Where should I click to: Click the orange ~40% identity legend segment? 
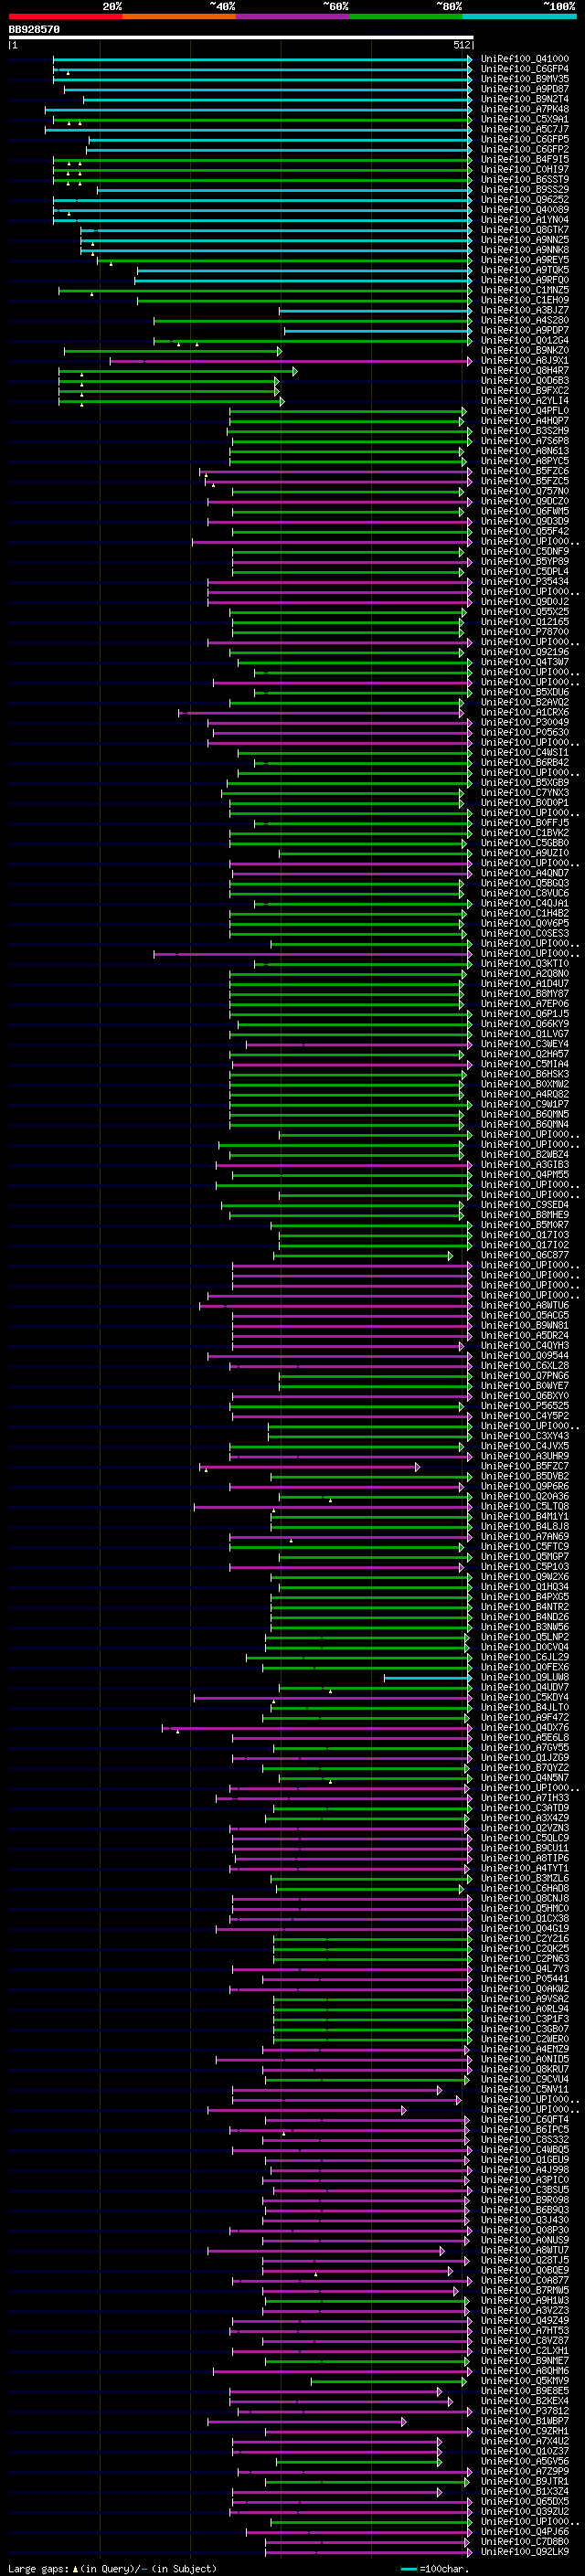[179, 16]
